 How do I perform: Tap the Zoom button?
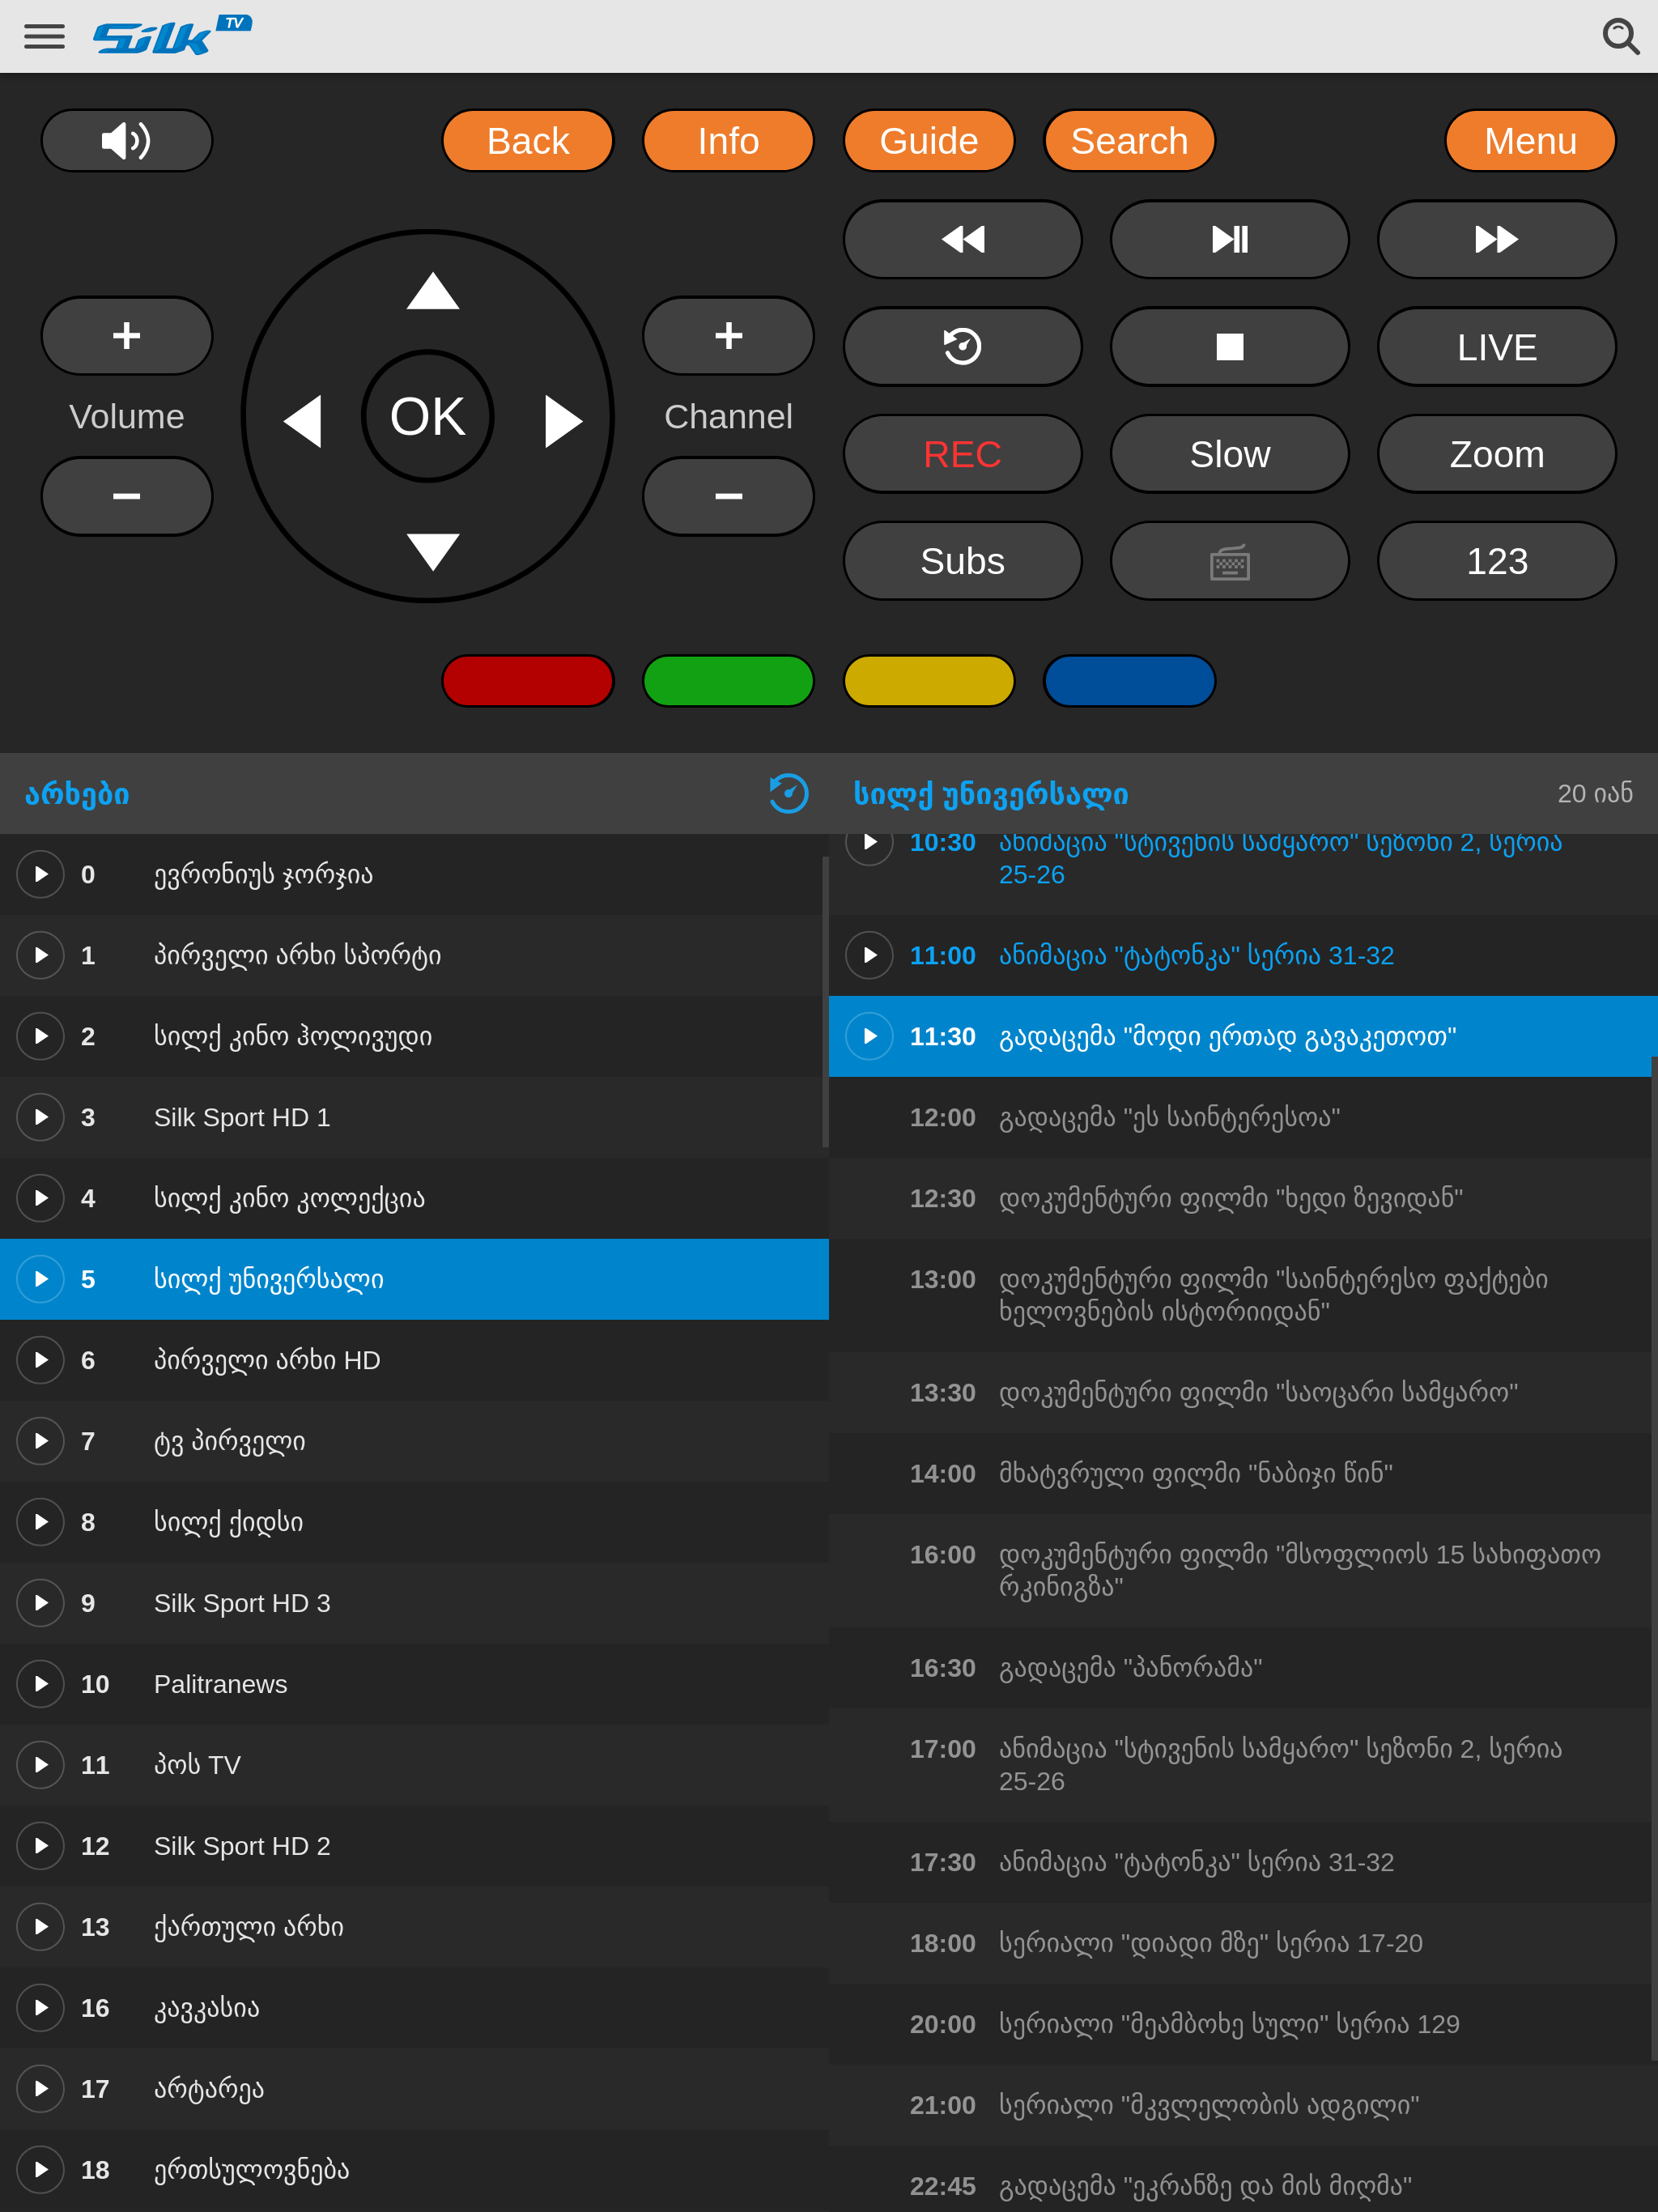[1496, 453]
